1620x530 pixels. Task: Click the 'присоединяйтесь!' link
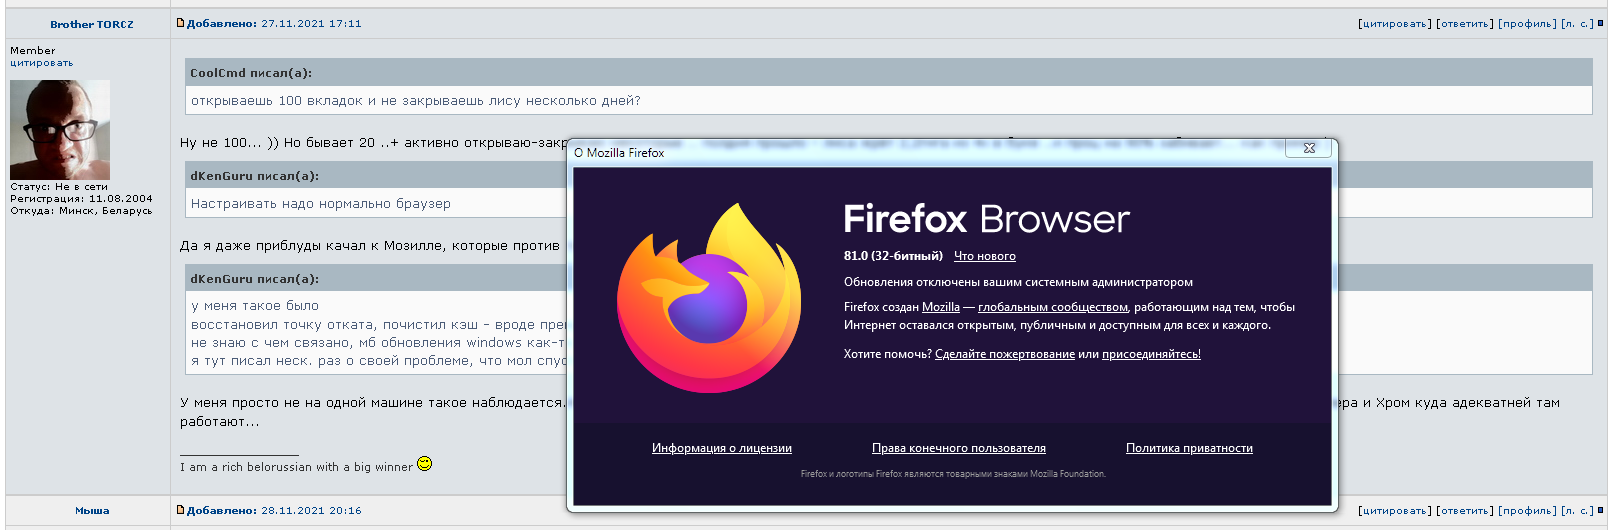pyautogui.click(x=1151, y=354)
